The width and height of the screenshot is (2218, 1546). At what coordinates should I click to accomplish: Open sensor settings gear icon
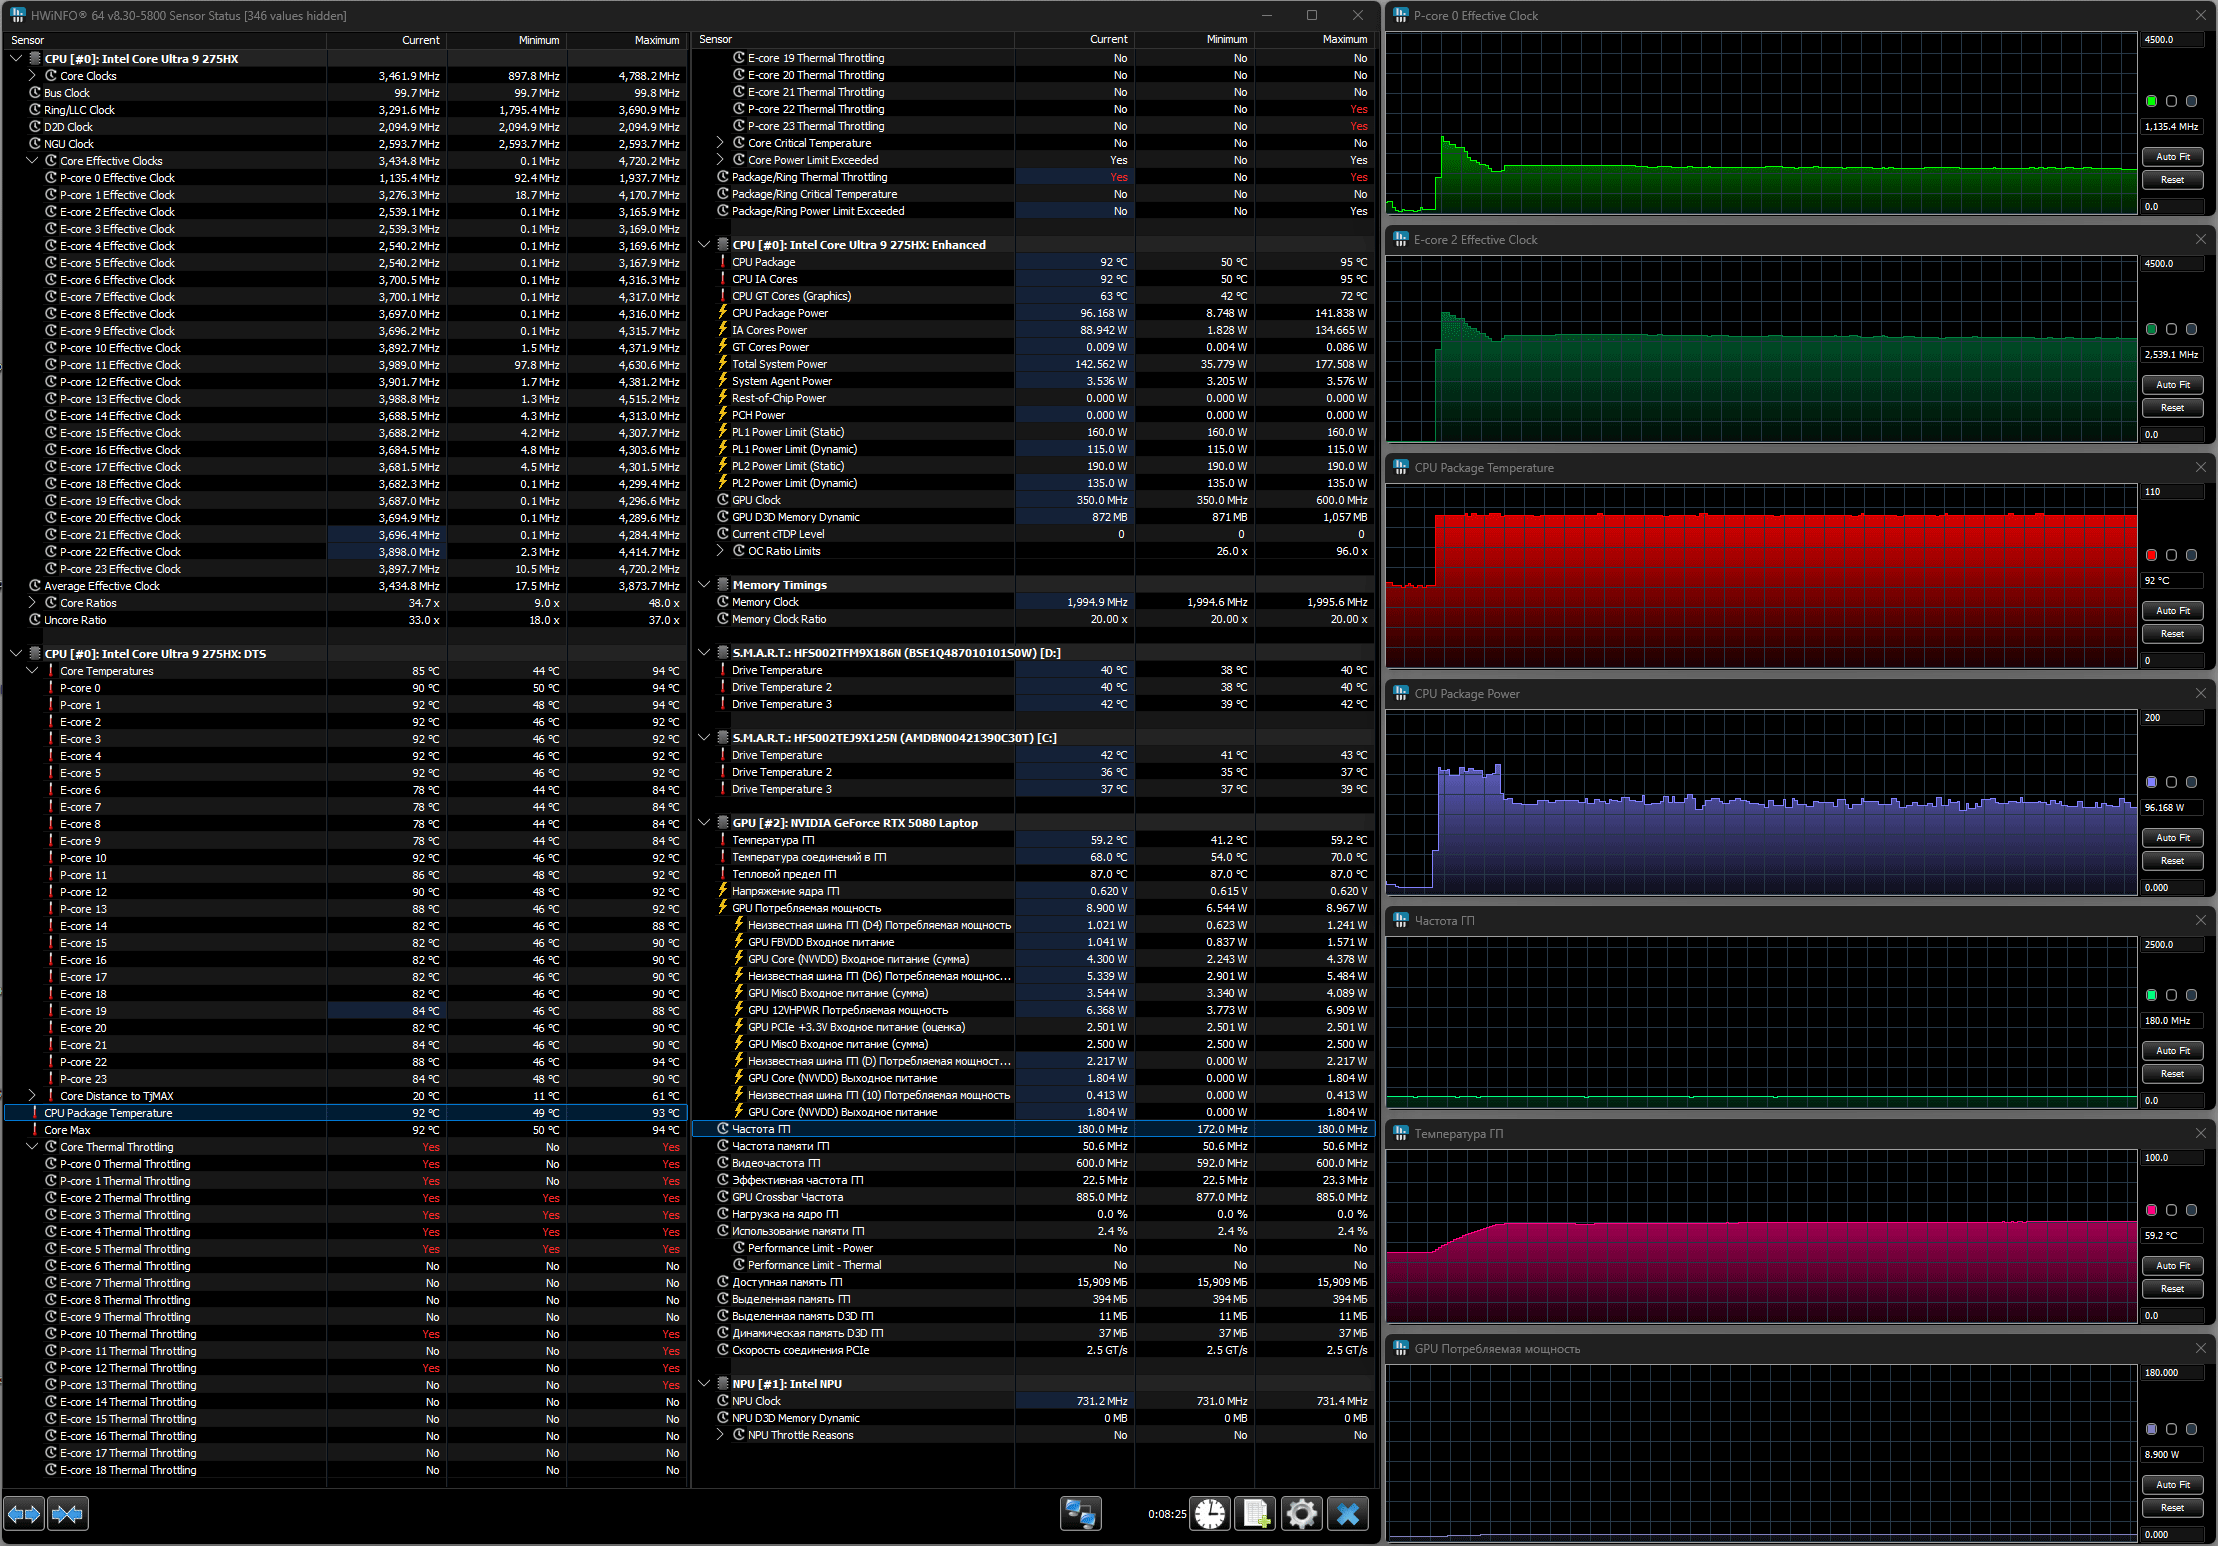1301,1514
